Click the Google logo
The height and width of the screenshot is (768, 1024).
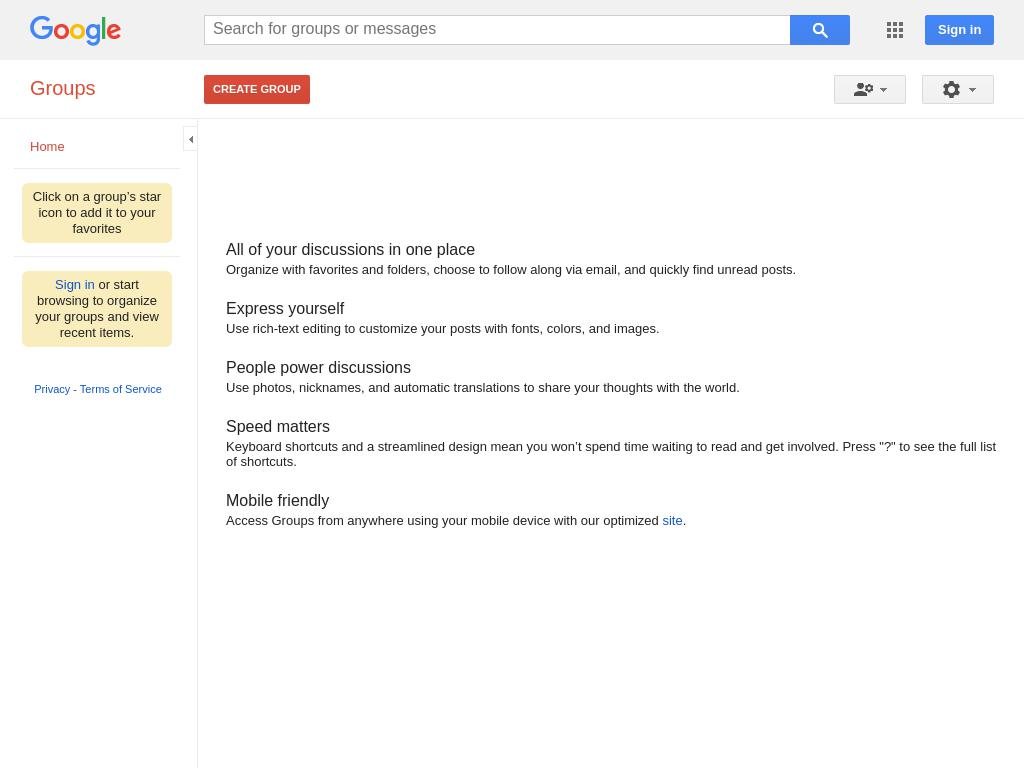pyautogui.click(x=75, y=30)
